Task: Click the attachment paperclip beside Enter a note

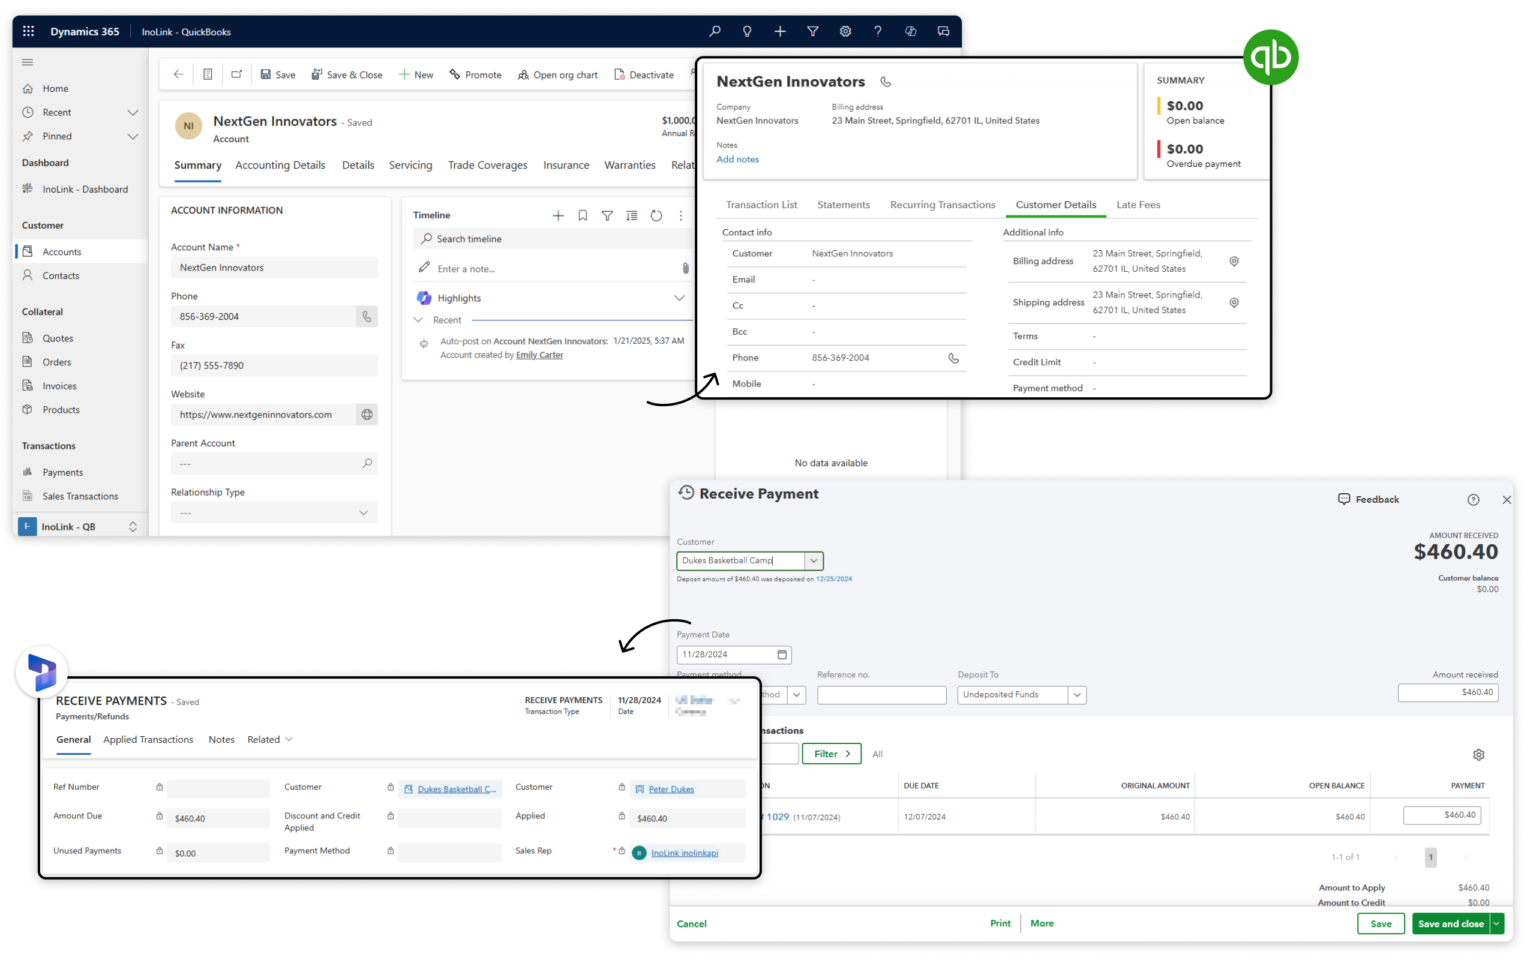Action: (x=684, y=268)
